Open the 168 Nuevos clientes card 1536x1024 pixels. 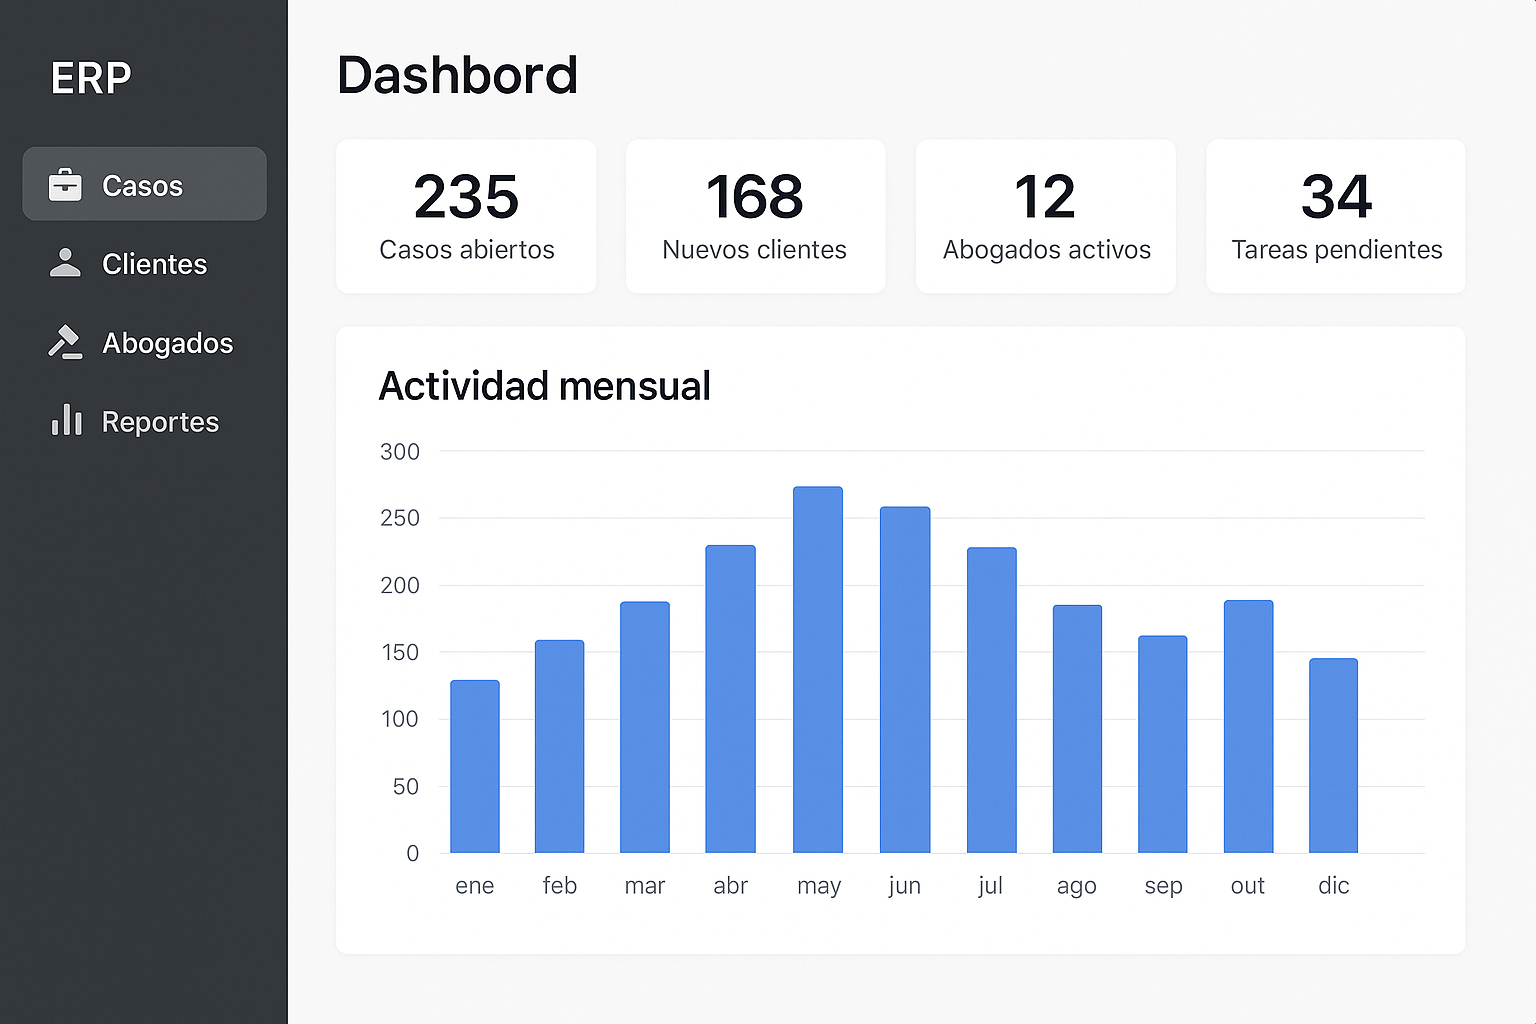pyautogui.click(x=755, y=216)
